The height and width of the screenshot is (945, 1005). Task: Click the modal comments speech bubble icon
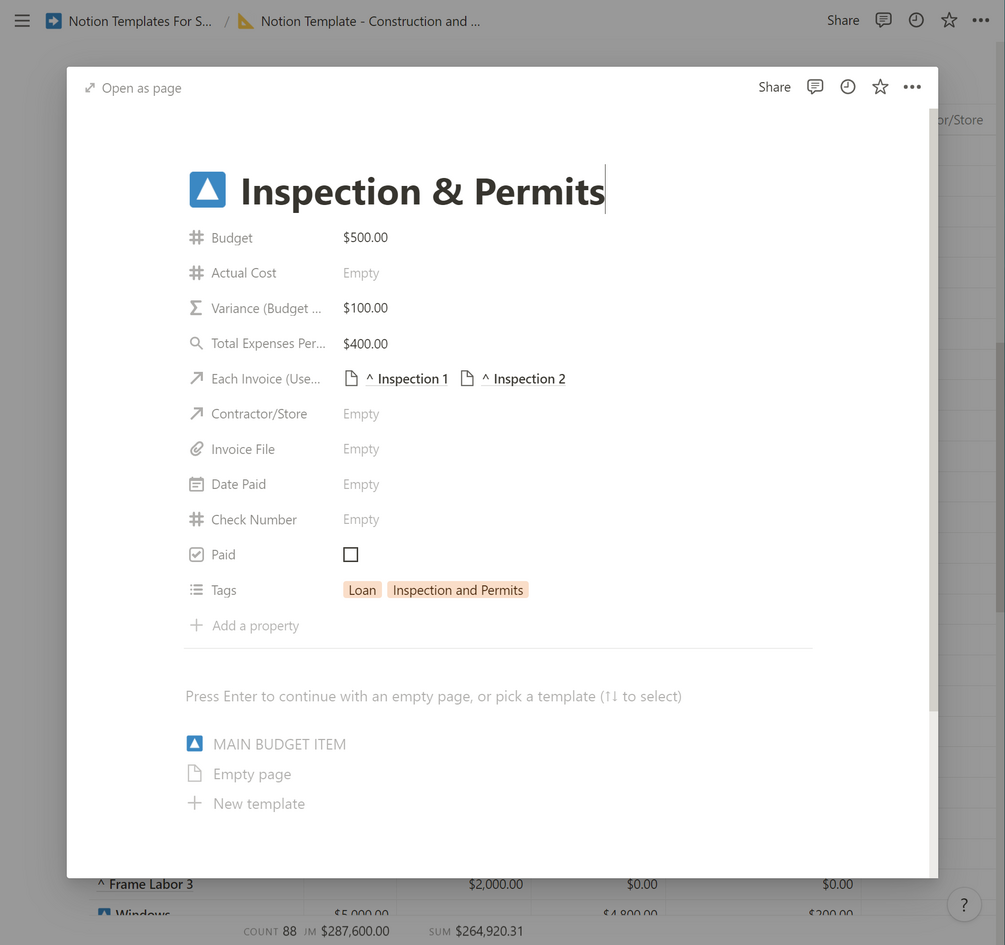point(815,87)
